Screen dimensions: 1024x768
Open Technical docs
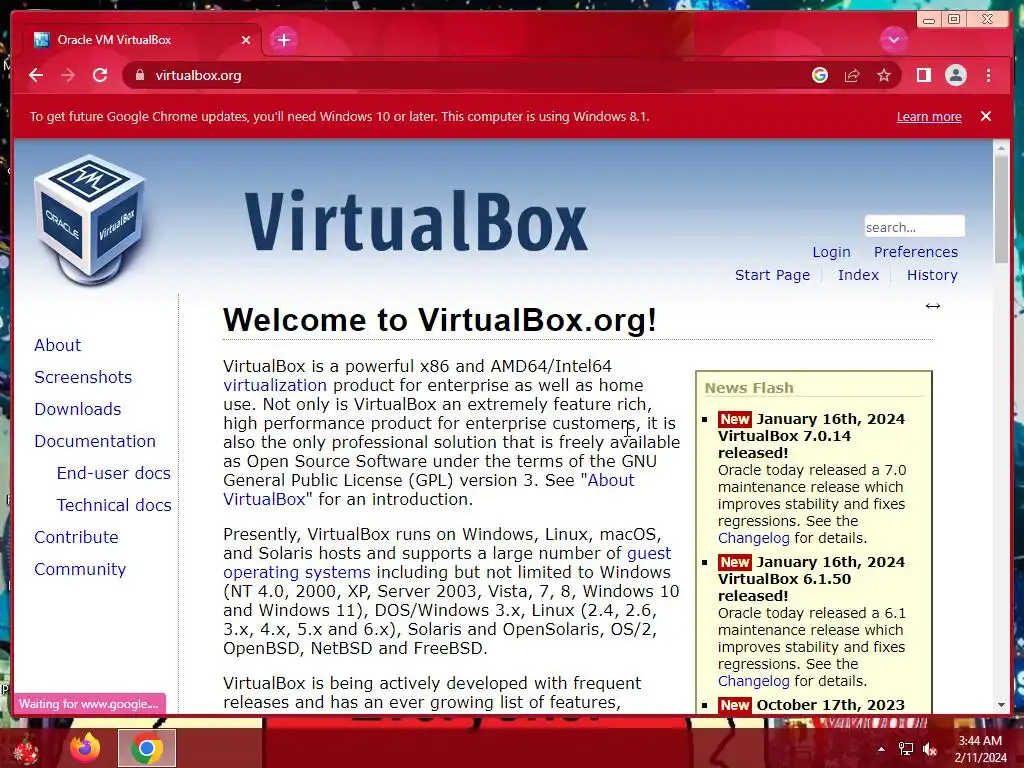[x=114, y=505]
